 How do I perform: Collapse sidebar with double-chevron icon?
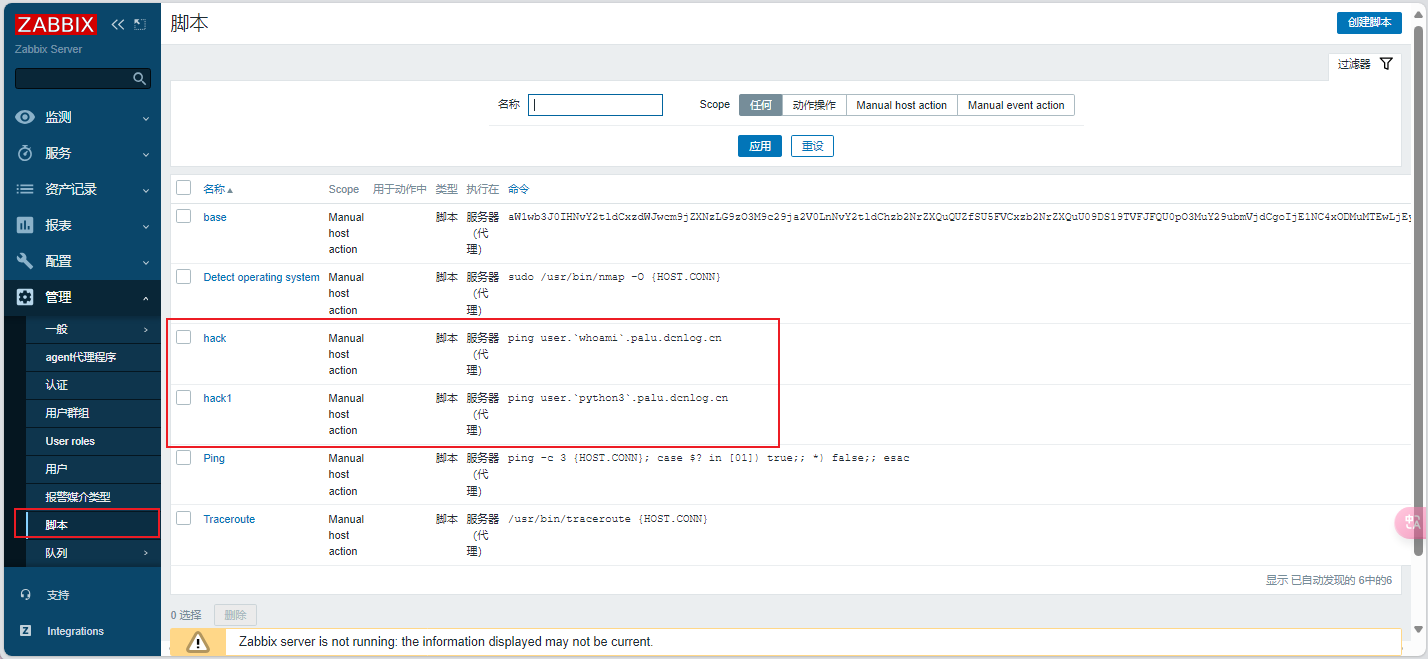[x=118, y=24]
